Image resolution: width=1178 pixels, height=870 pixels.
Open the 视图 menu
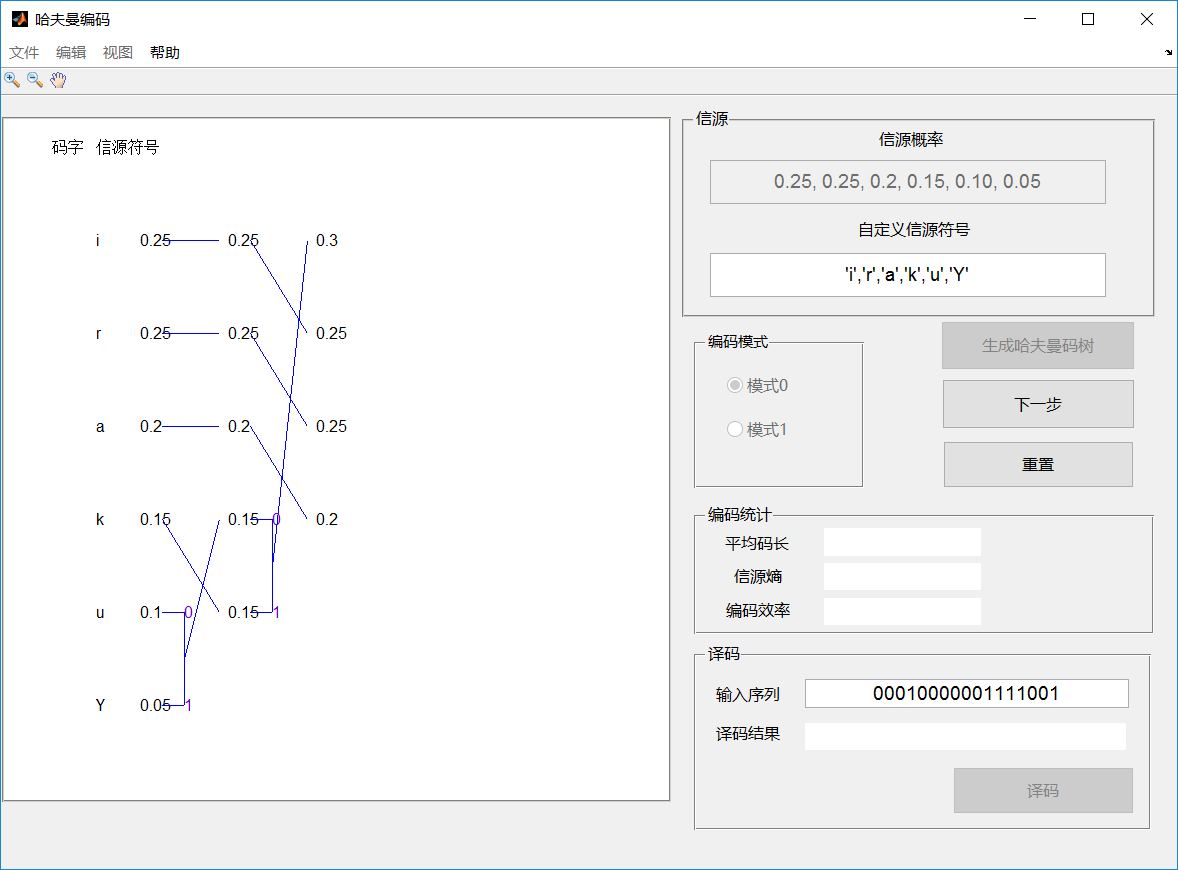(118, 52)
